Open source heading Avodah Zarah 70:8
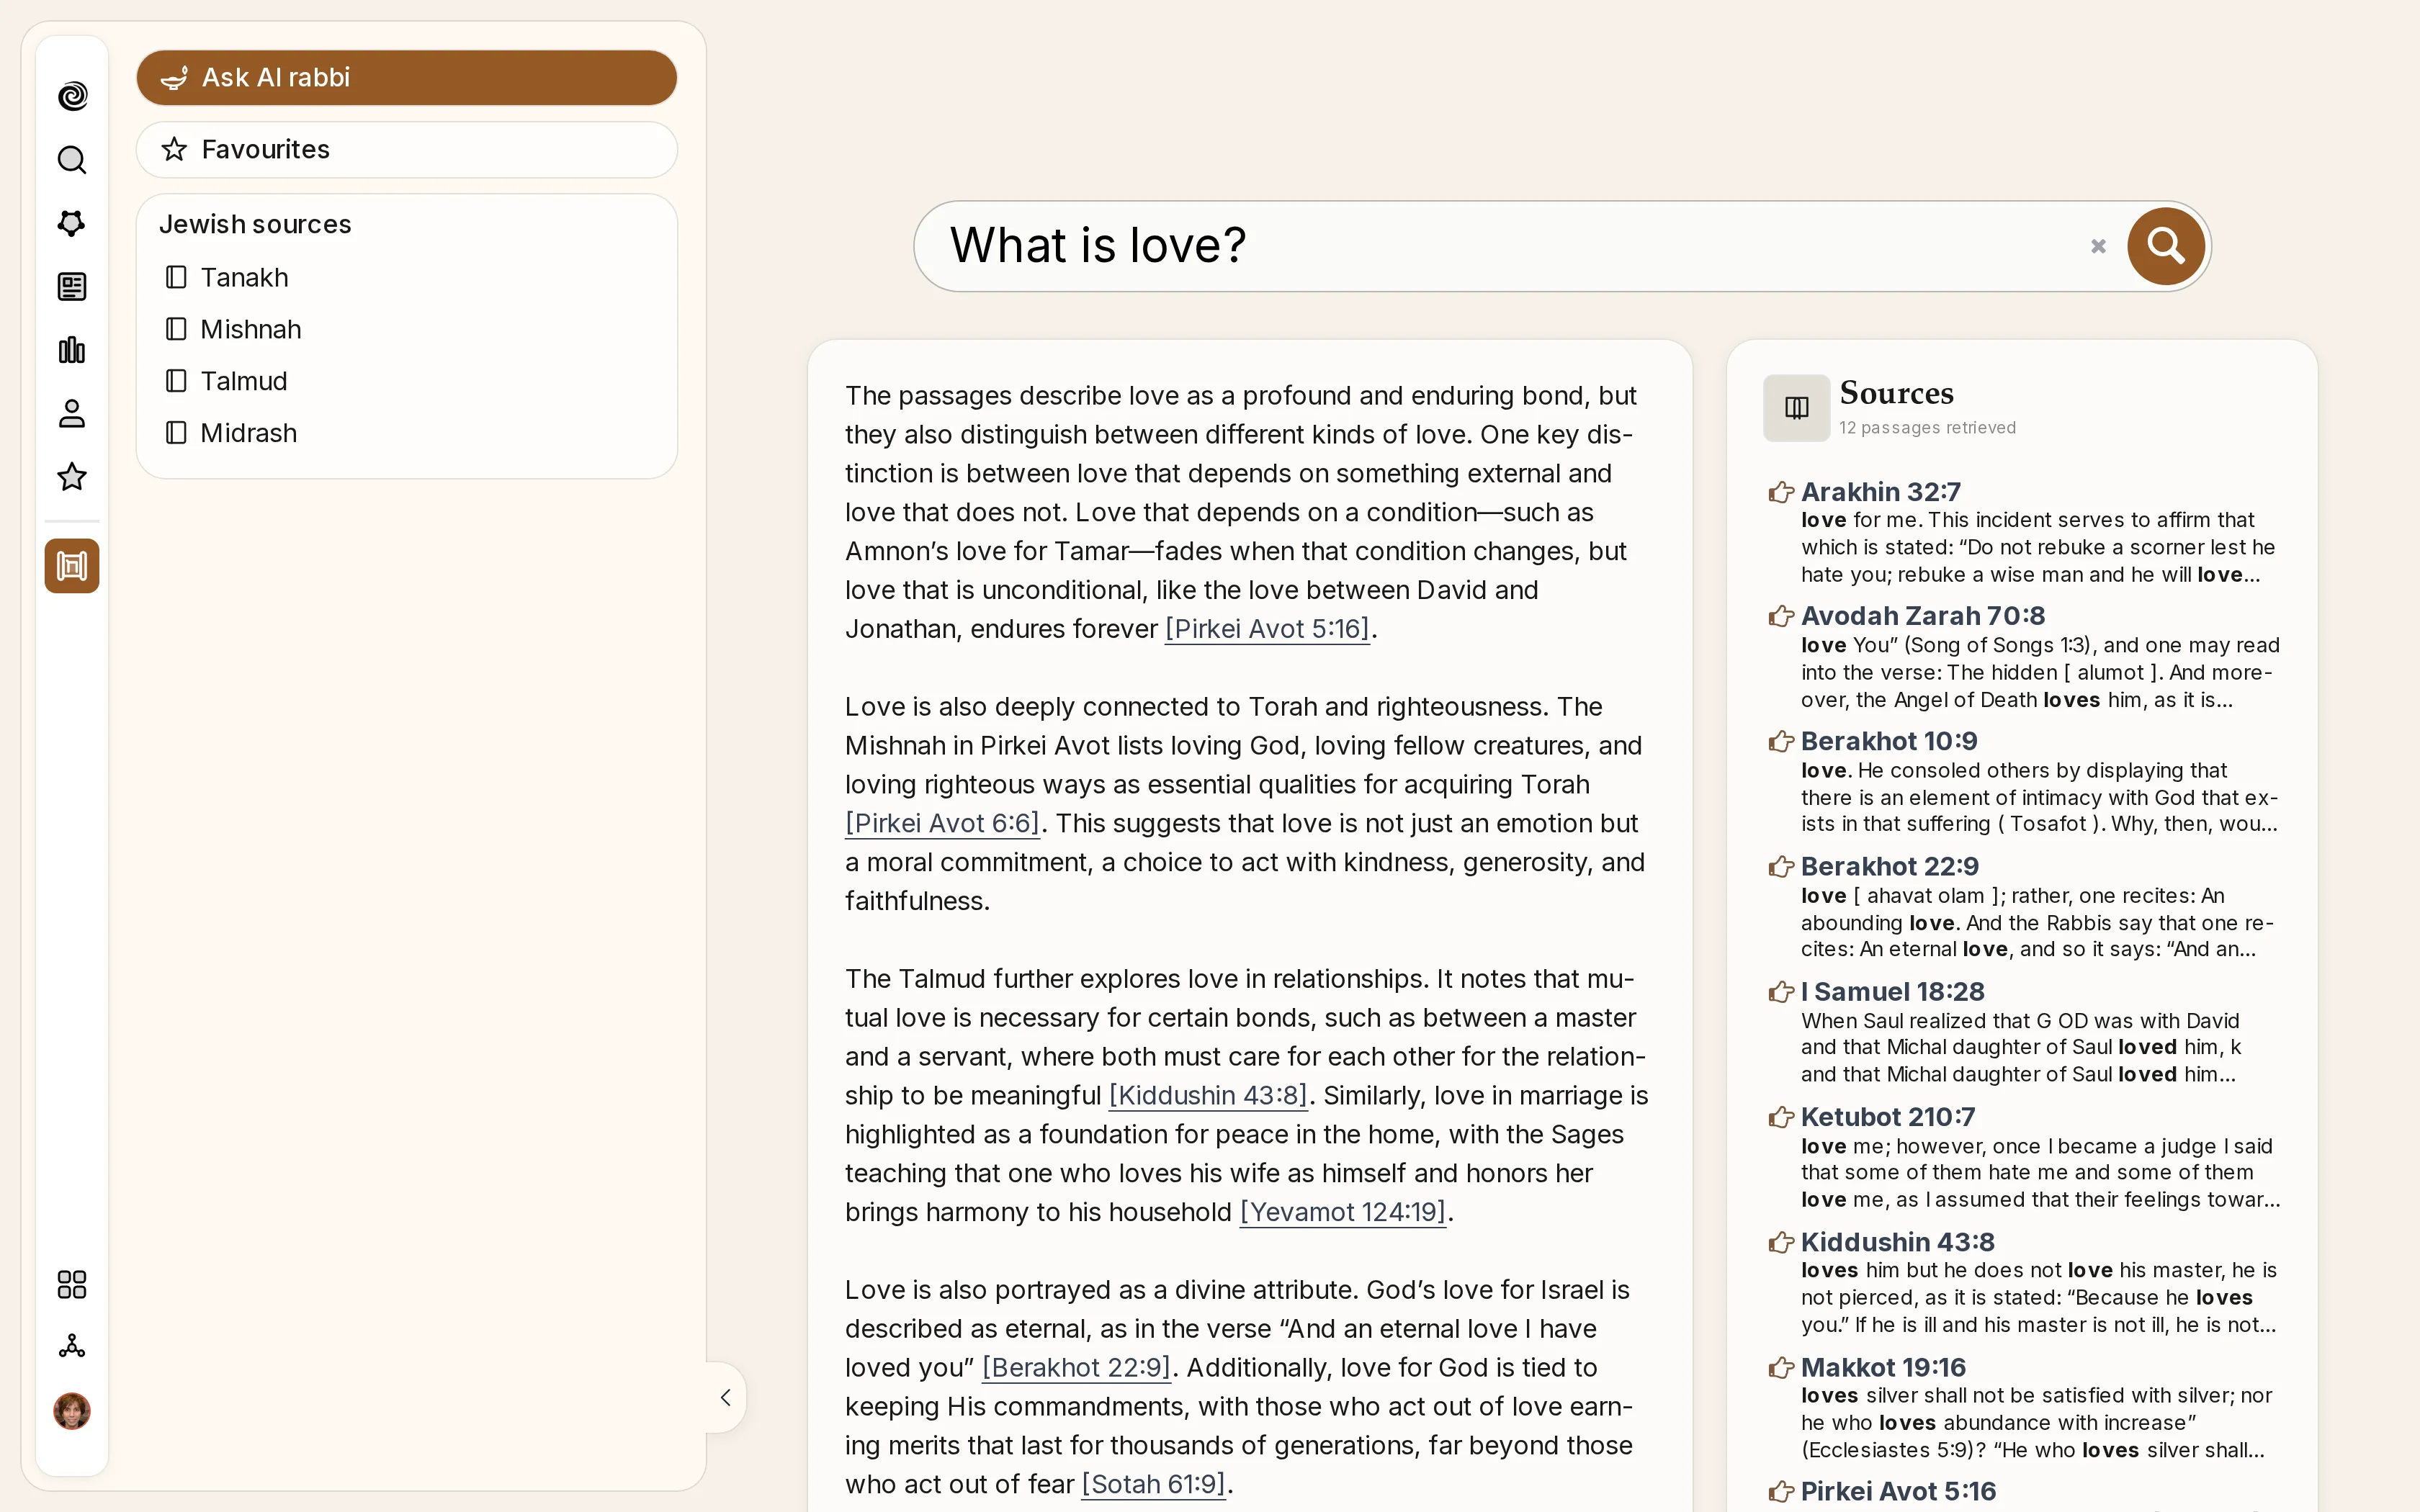 [x=1922, y=616]
